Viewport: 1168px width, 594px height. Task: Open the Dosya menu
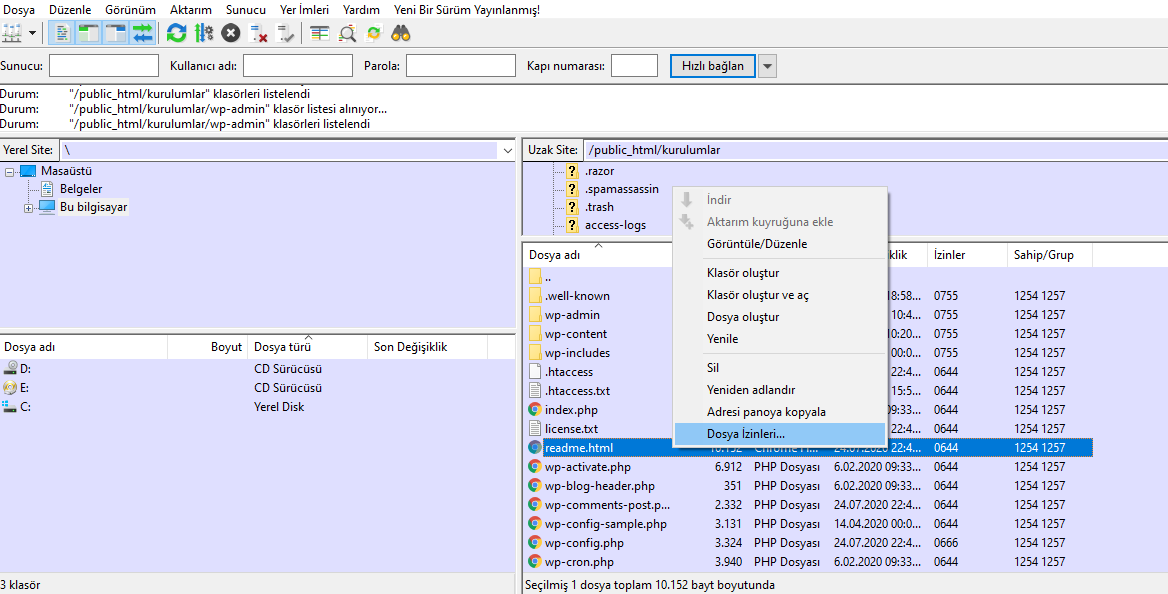(19, 10)
